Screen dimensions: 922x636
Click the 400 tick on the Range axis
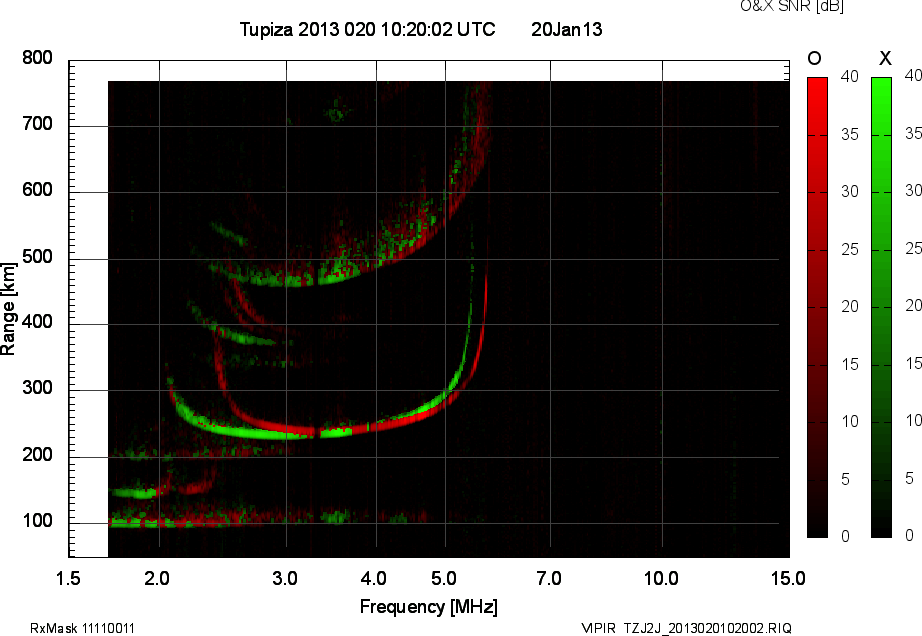tap(37, 322)
